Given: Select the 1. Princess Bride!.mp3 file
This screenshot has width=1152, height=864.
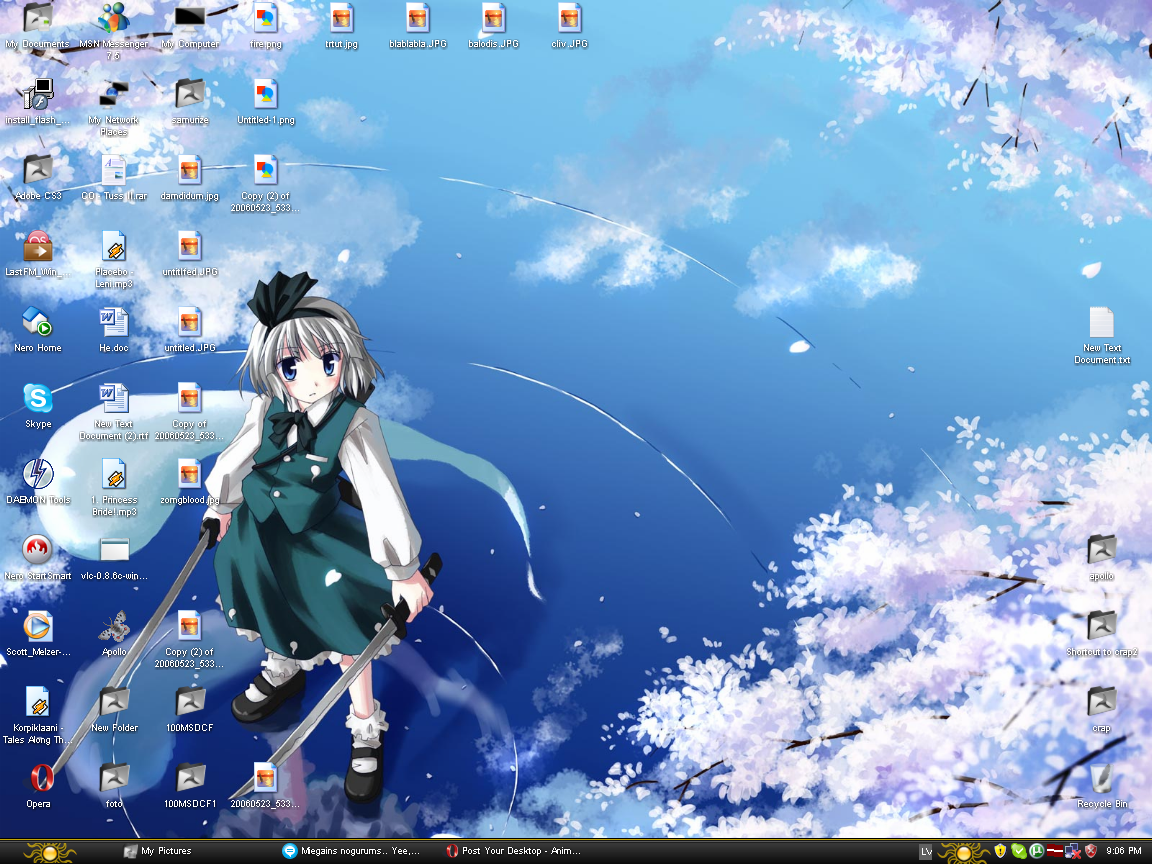Looking at the screenshot, I should [x=114, y=487].
